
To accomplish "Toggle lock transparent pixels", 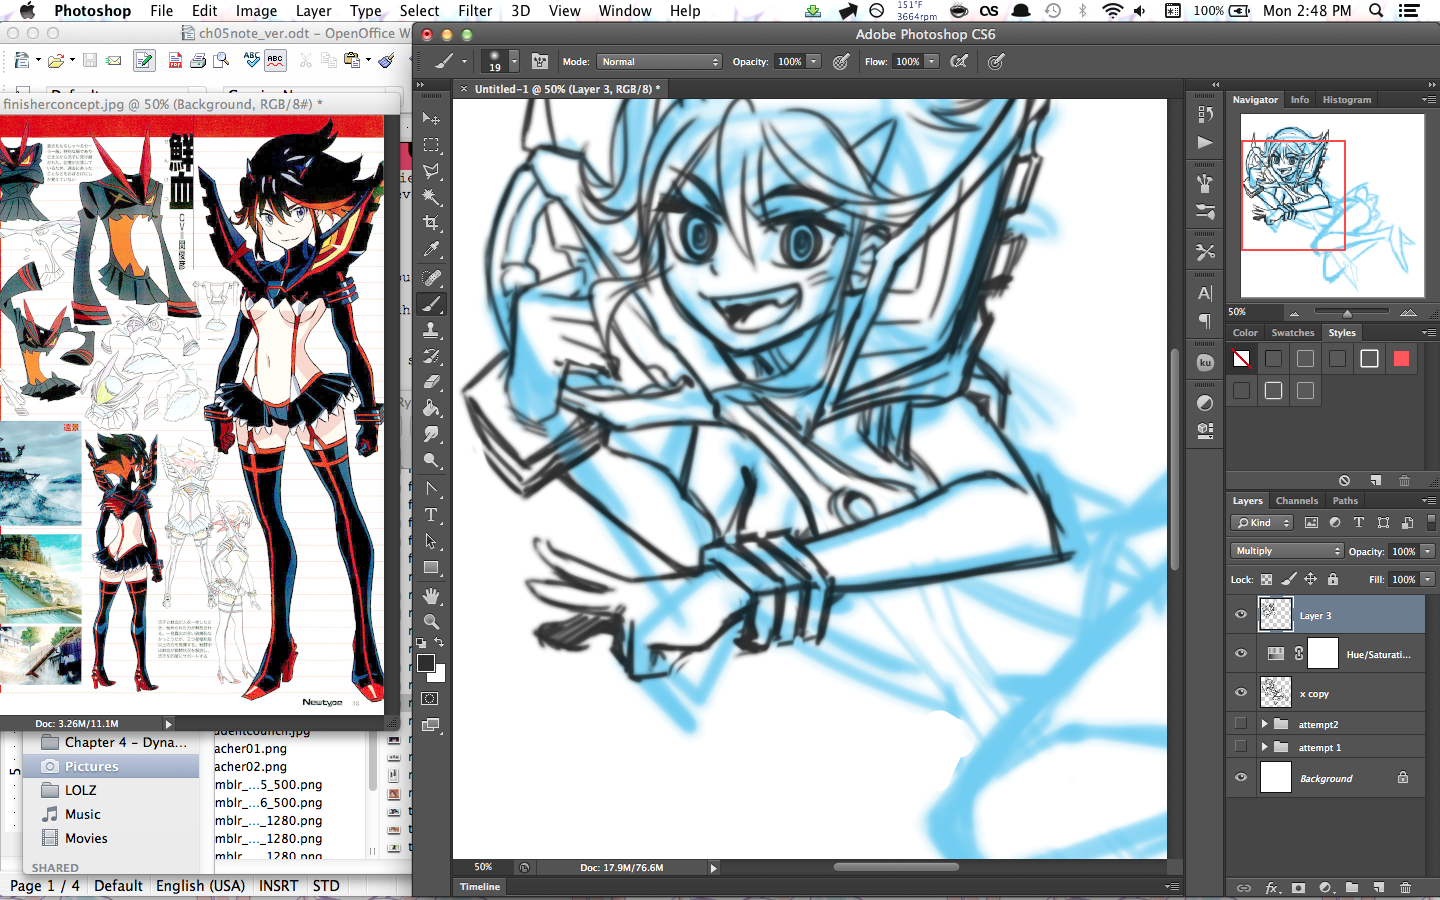I will coord(1266,579).
